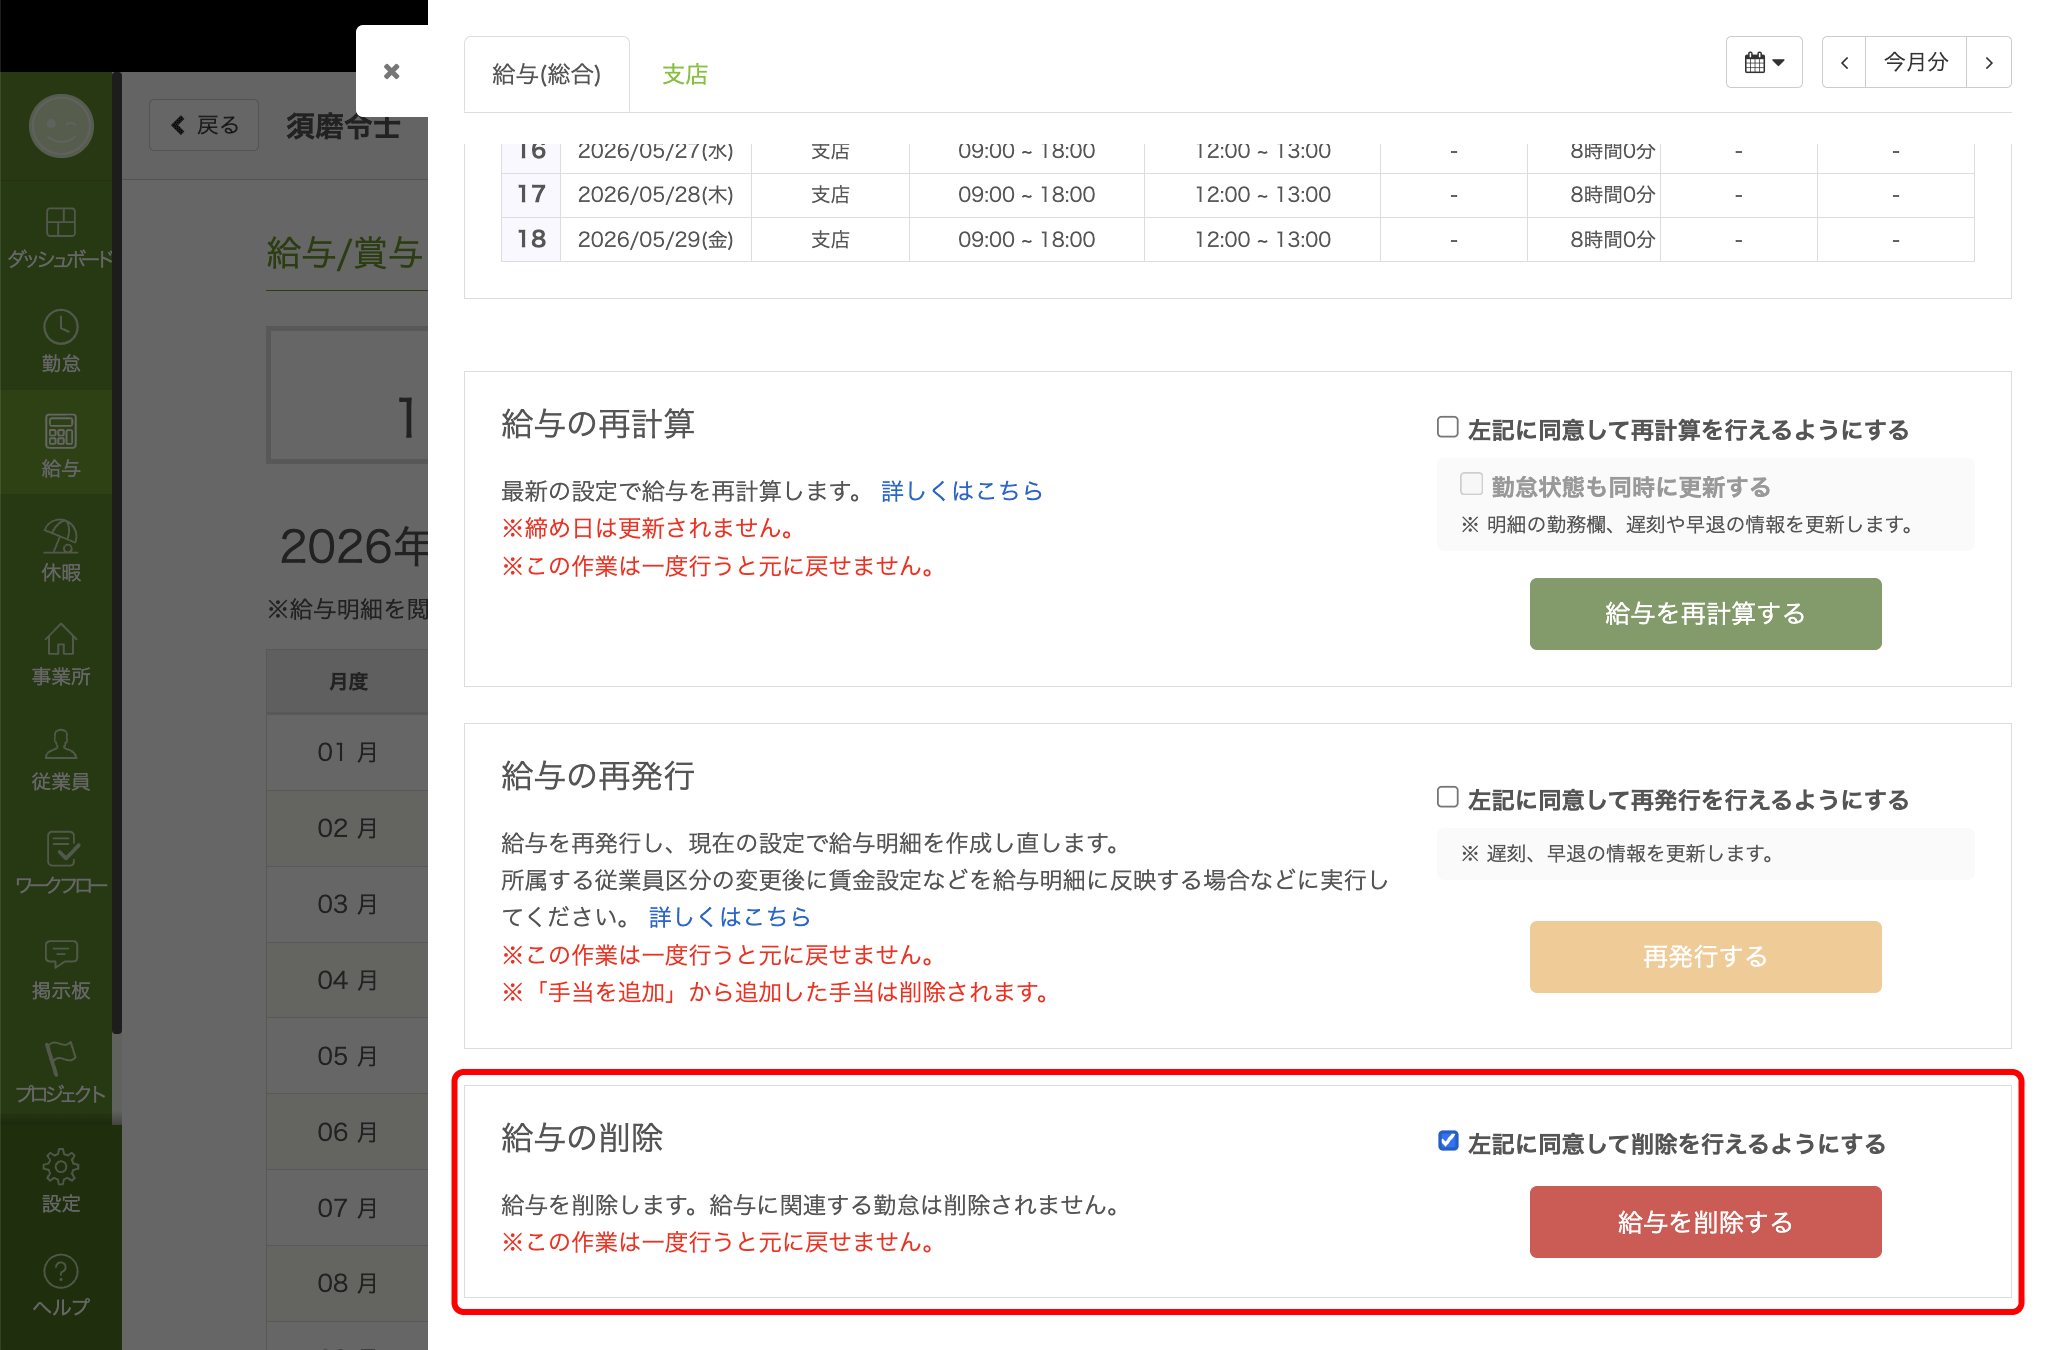
Task: Open the プロジェクト flag icon in sidebar
Action: (x=61, y=1072)
